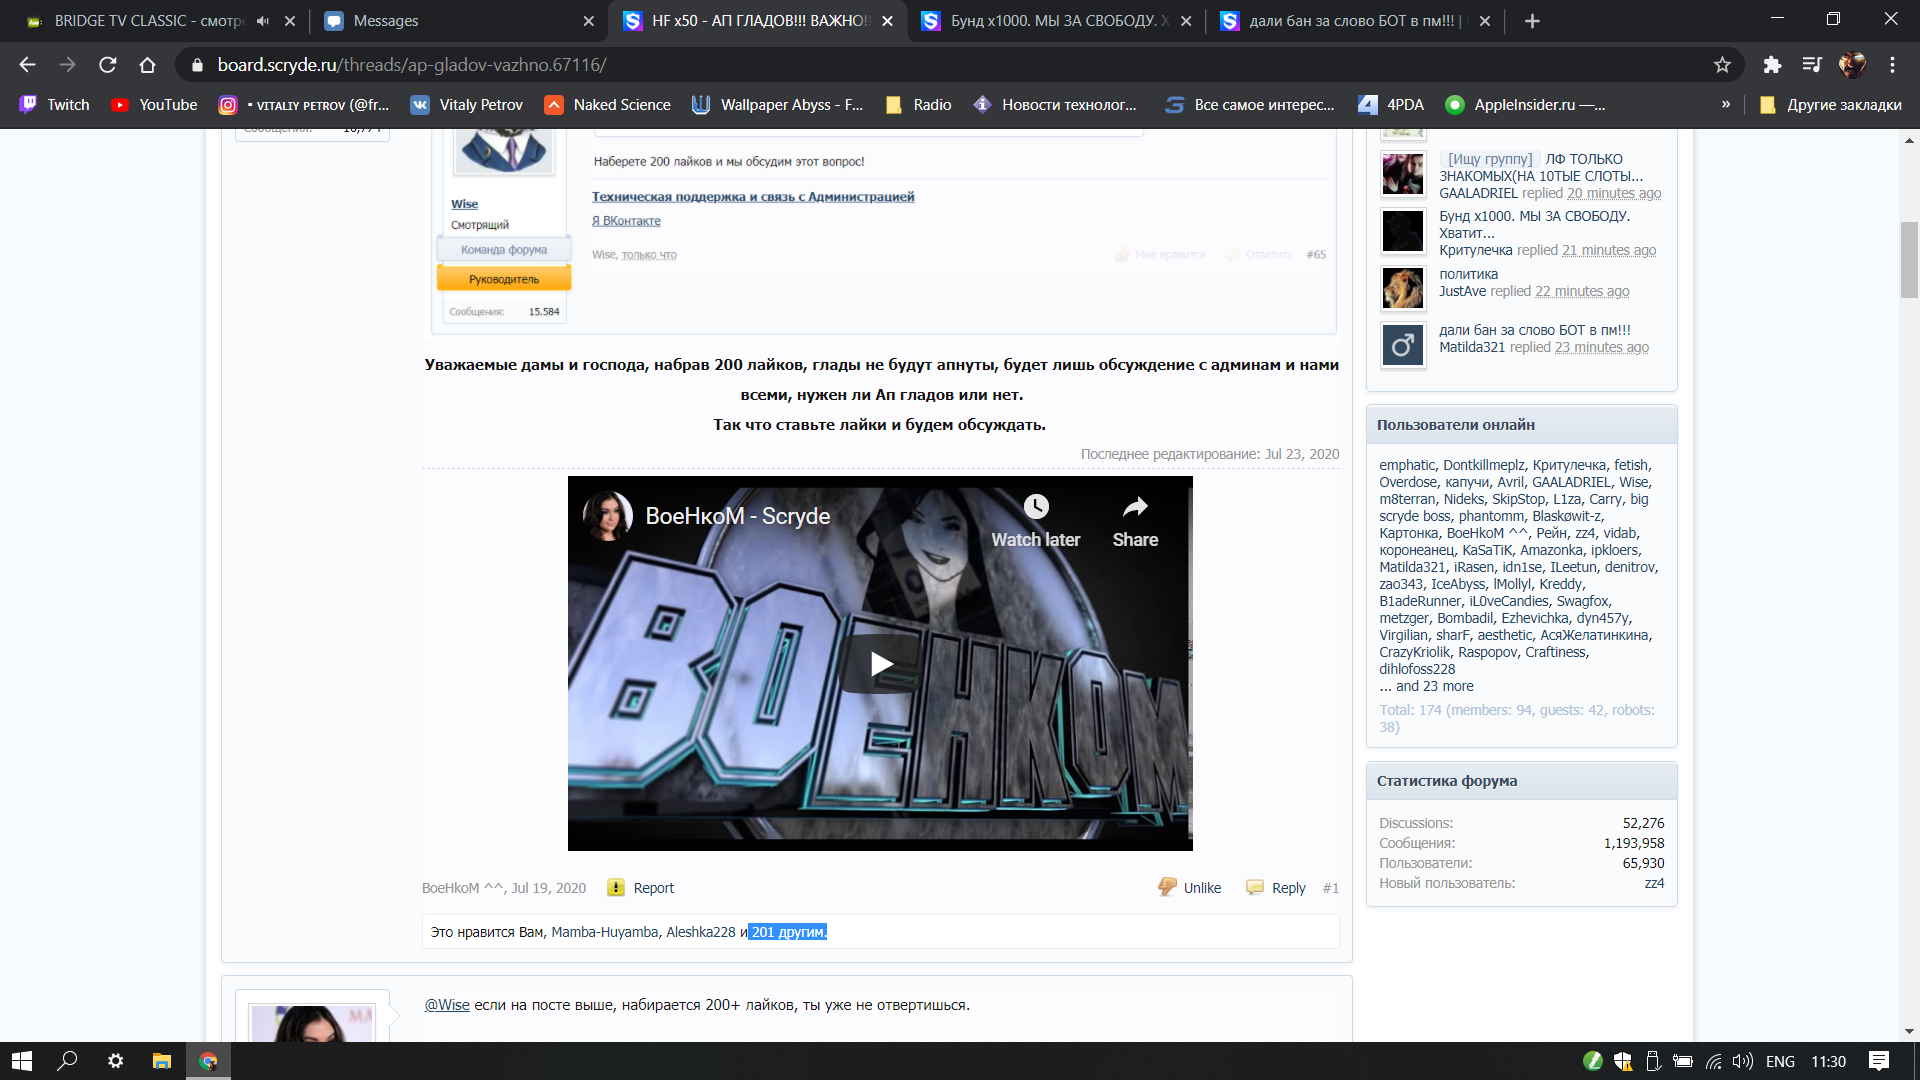The height and width of the screenshot is (1080, 1920).
Task: Switch to Бунд x1000 tab
Action: click(1050, 21)
